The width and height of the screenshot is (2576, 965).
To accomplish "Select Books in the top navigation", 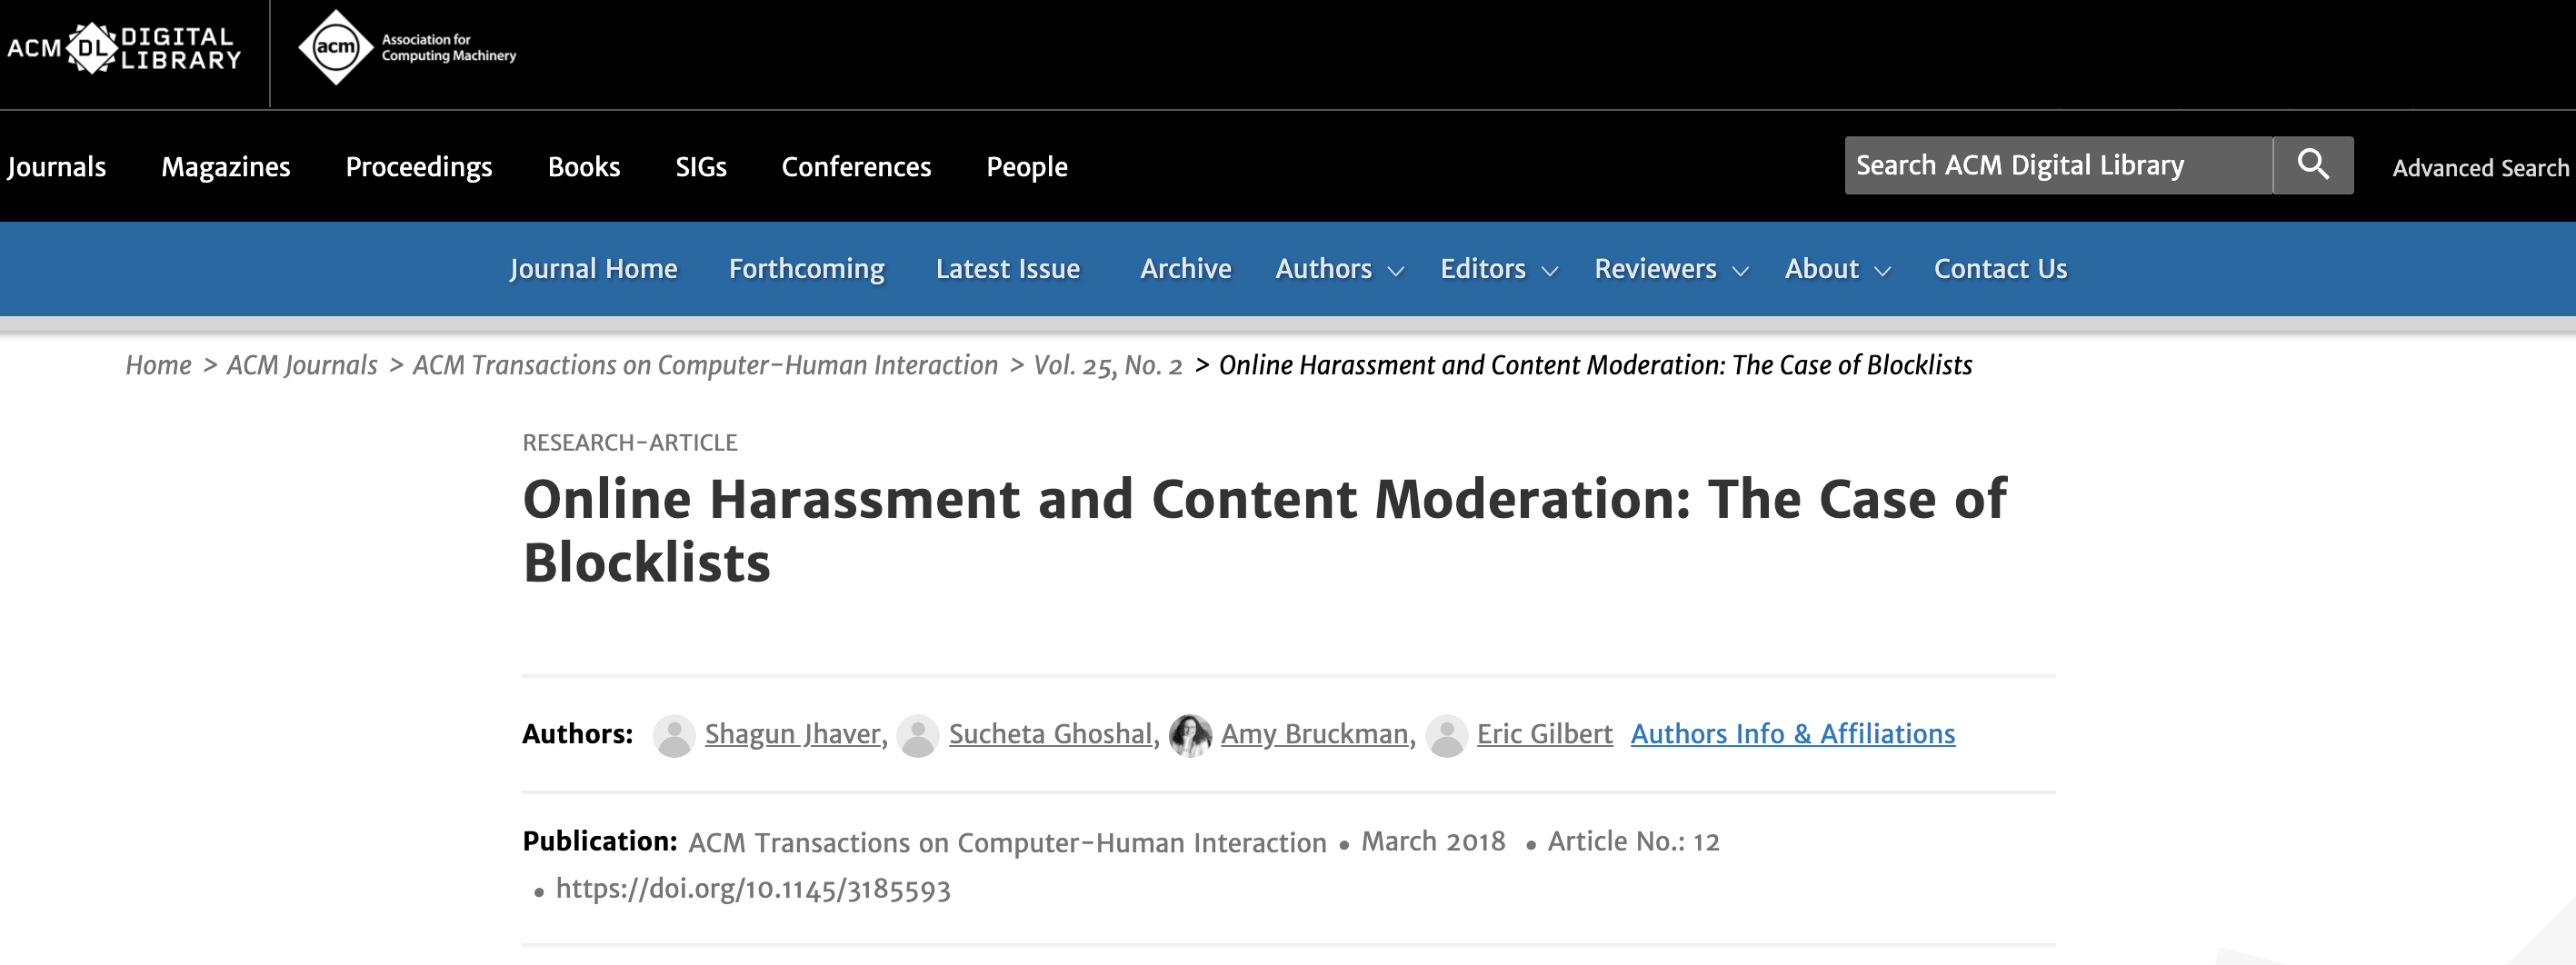I will pos(584,166).
